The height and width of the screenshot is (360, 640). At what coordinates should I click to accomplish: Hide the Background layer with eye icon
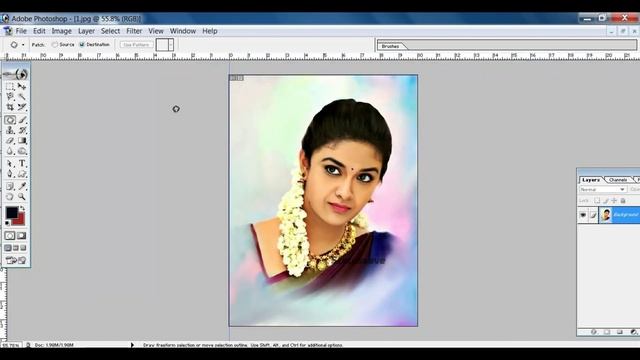(x=583, y=215)
